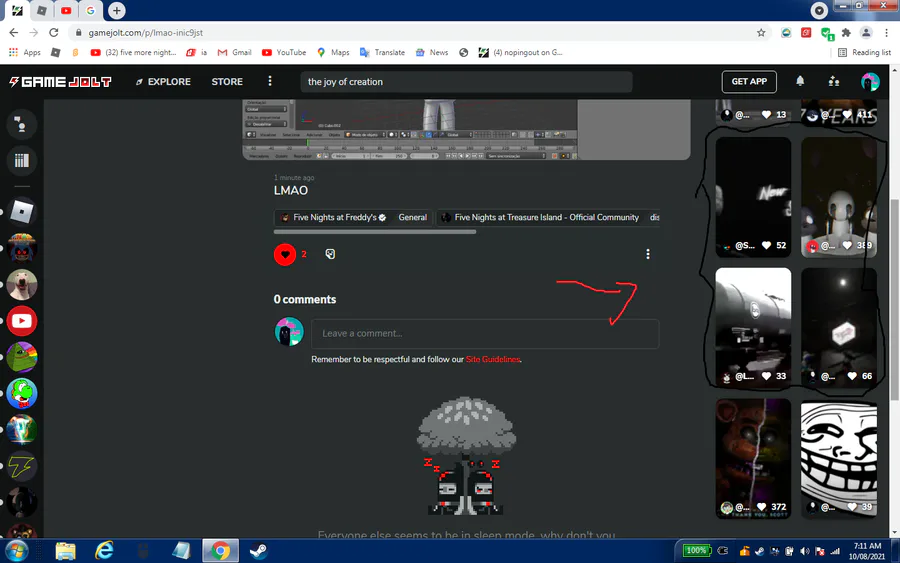Open the user avatar menu in top bar
This screenshot has width=900, height=563.
pyautogui.click(x=870, y=81)
